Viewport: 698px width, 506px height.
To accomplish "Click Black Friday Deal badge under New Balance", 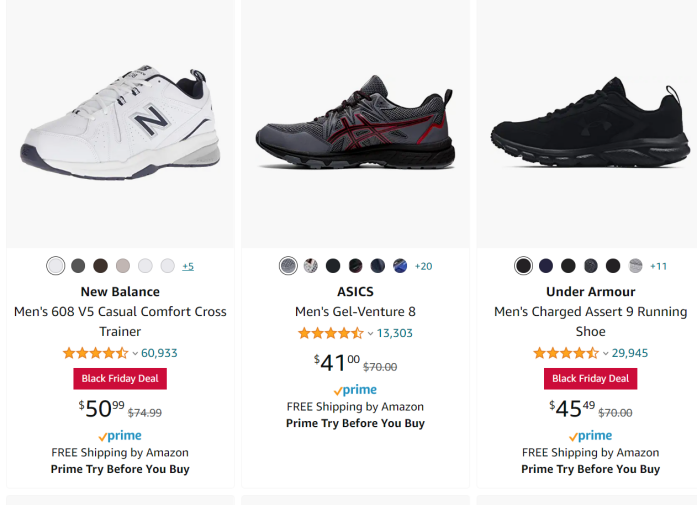I will point(120,379).
